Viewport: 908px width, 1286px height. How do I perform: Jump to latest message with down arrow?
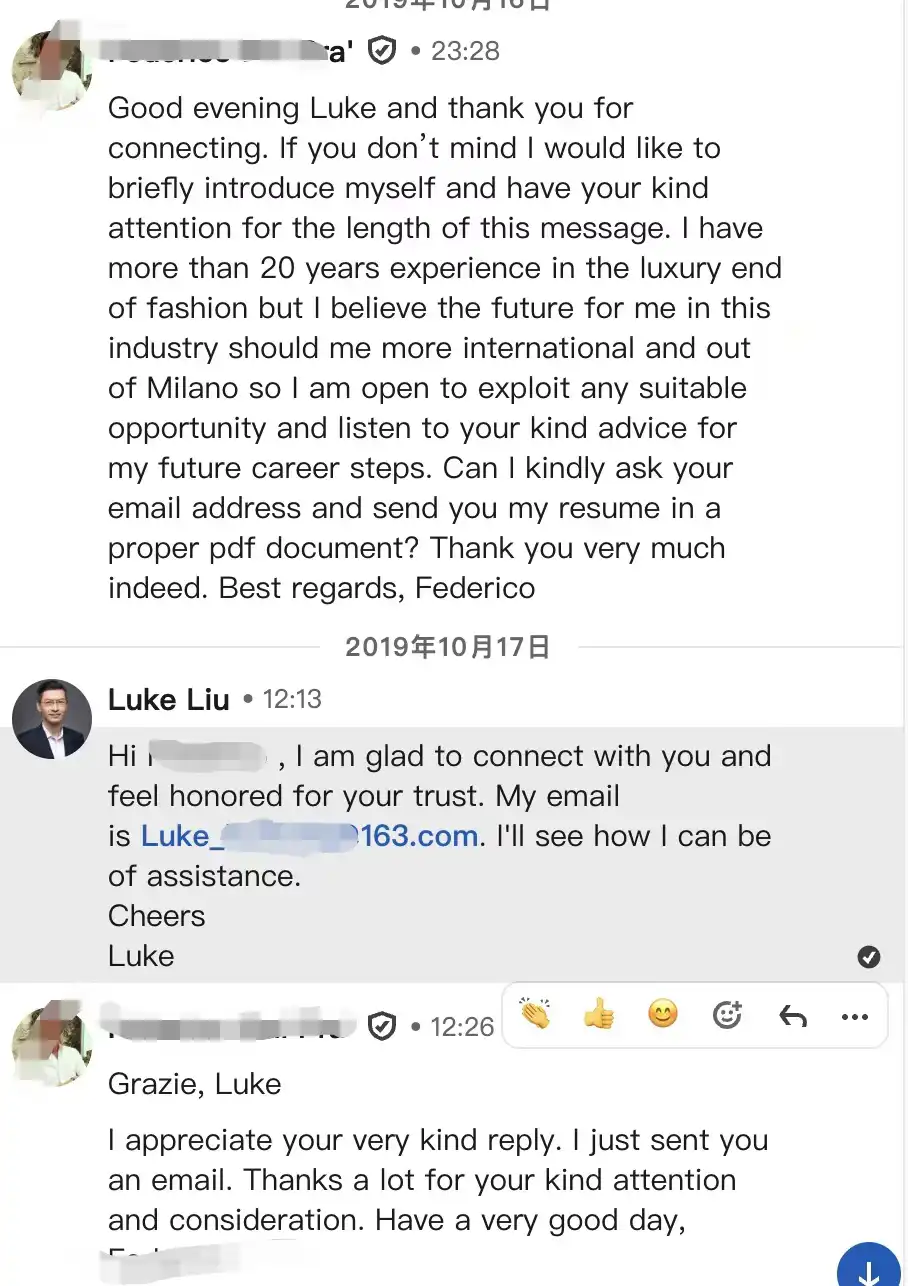869,1266
